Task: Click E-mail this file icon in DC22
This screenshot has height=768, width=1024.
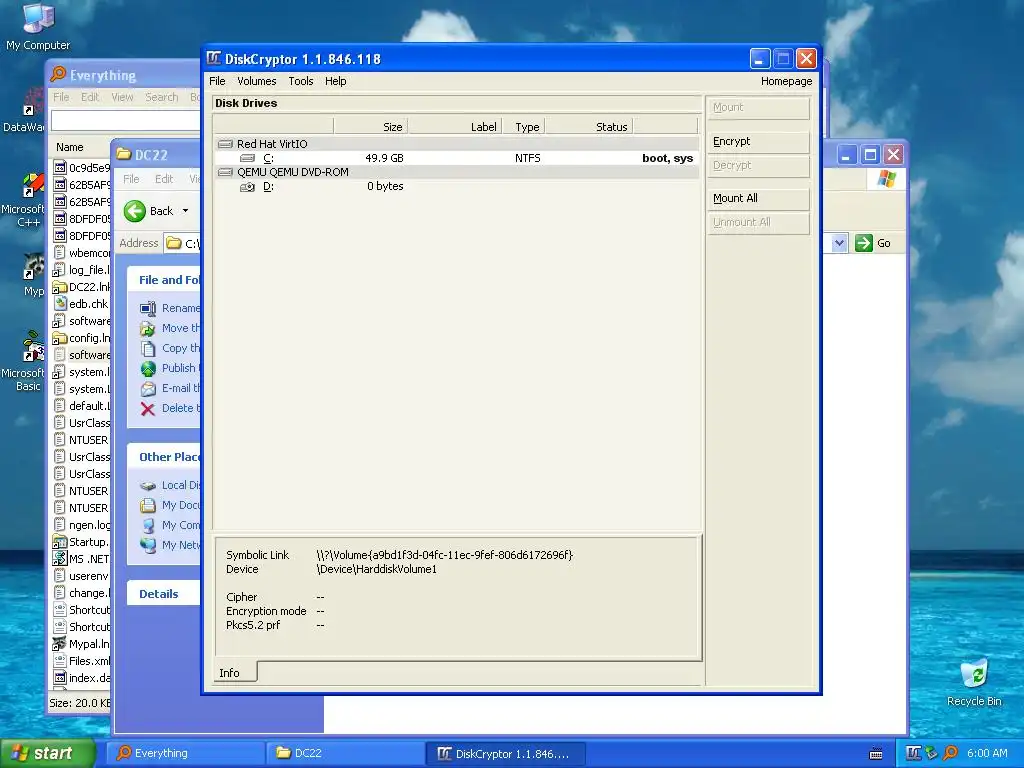Action: [148, 389]
